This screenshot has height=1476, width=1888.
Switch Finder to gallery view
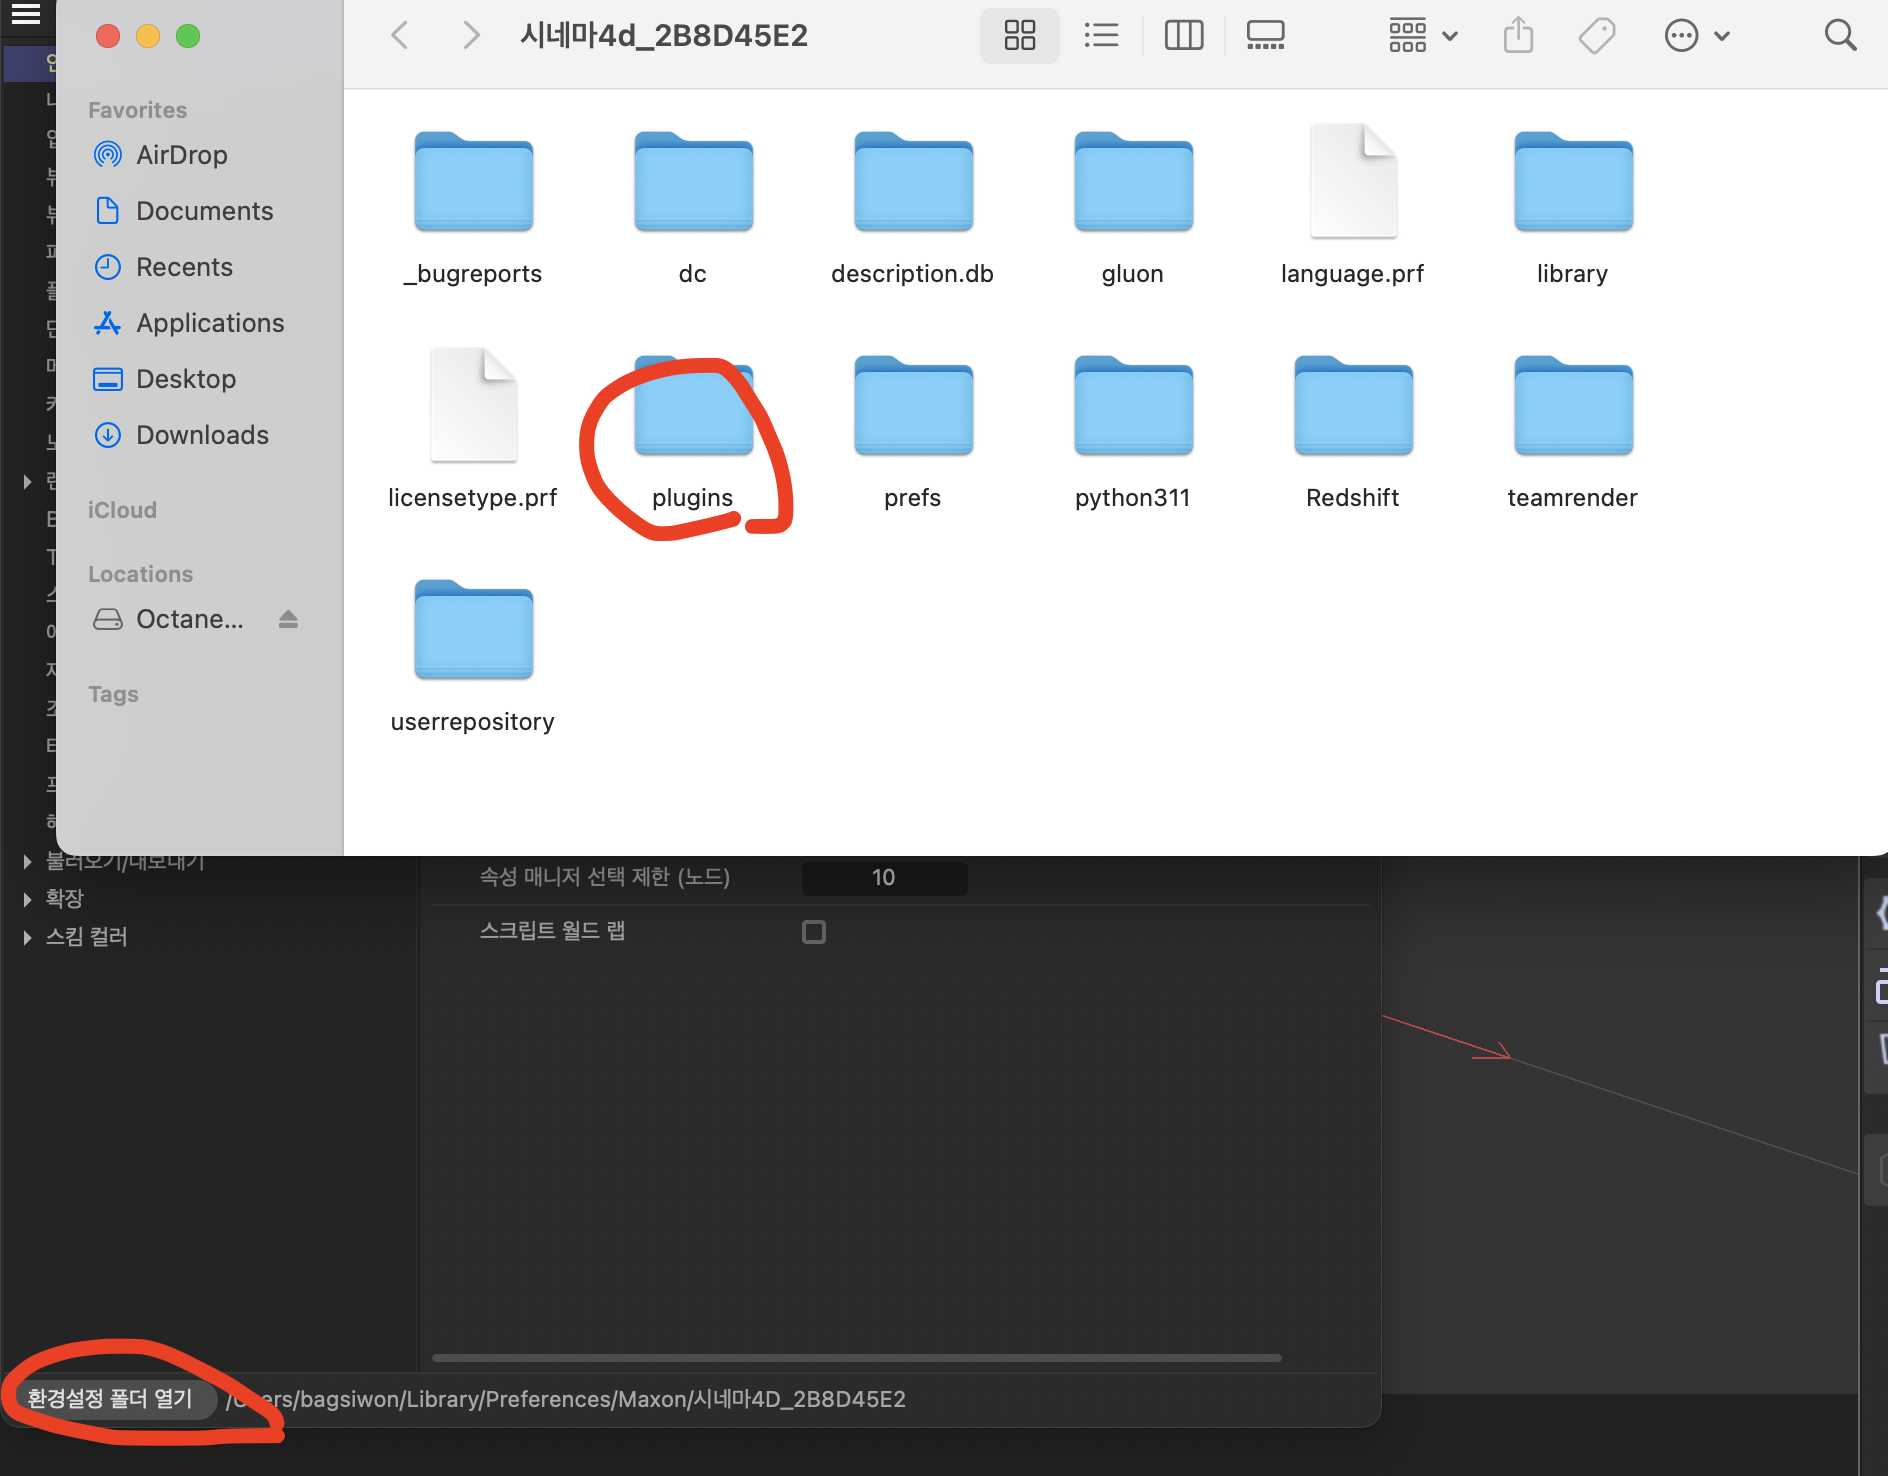point(1265,36)
